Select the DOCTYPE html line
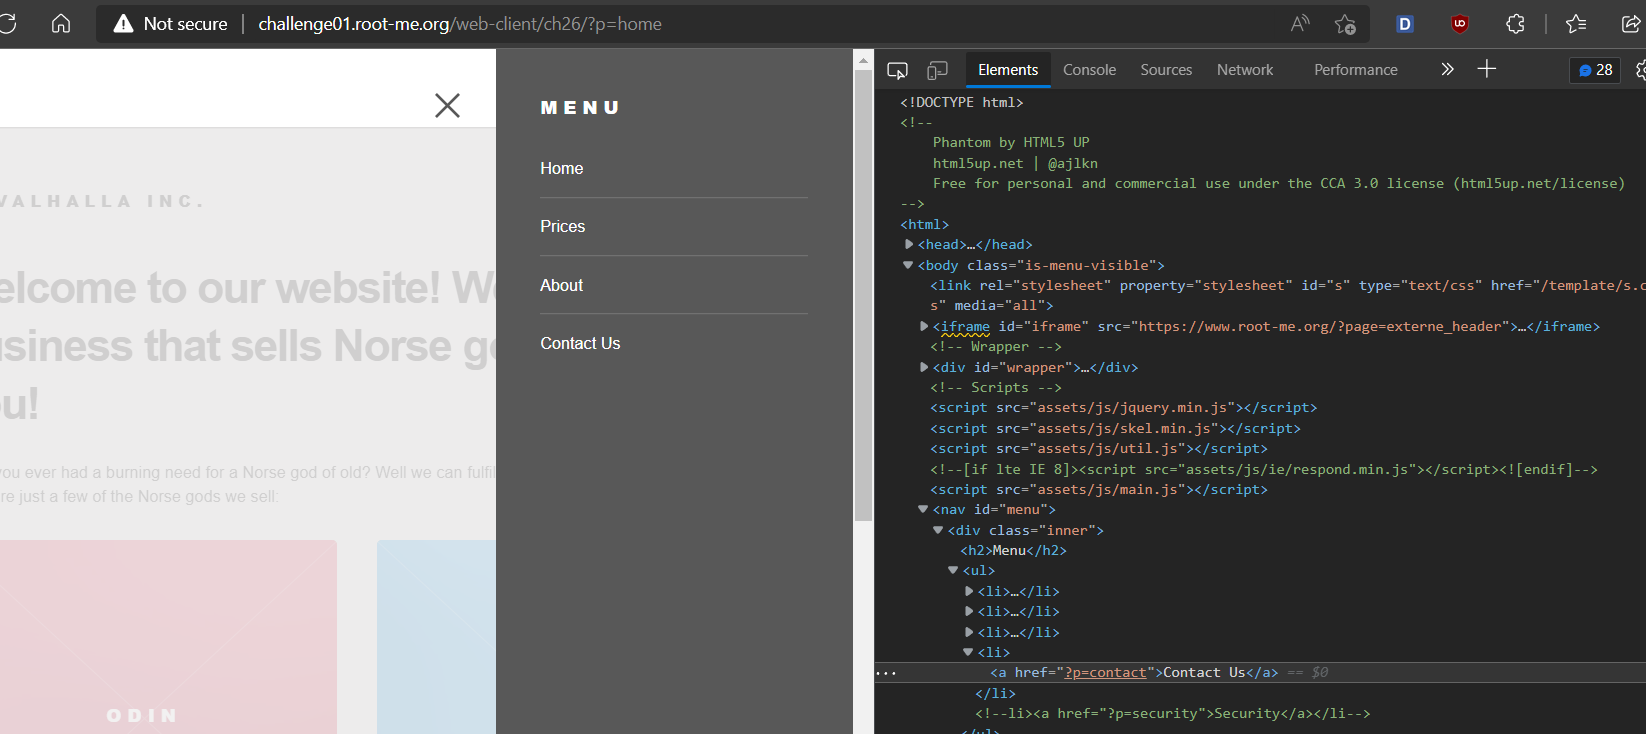 [x=962, y=102]
